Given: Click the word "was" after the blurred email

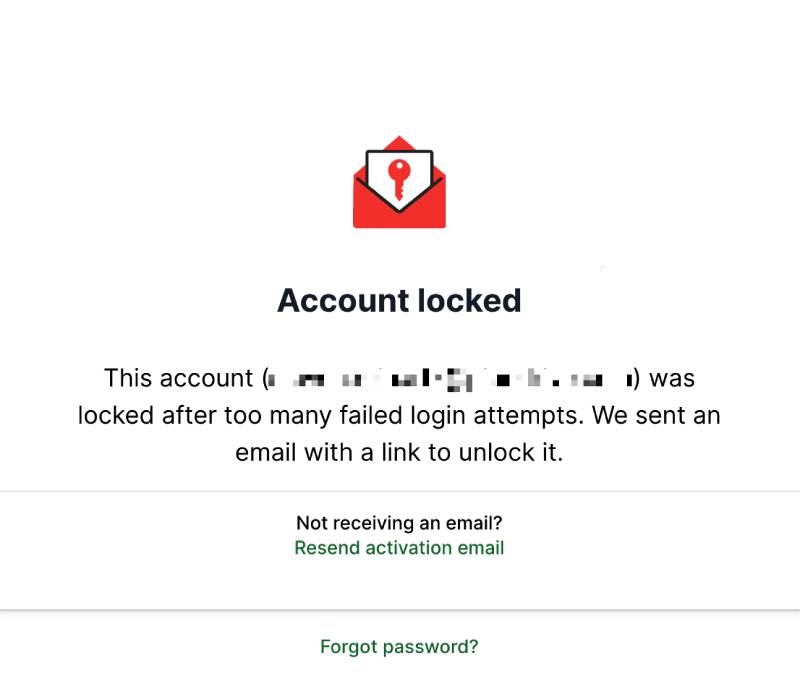Looking at the screenshot, I should (672, 379).
